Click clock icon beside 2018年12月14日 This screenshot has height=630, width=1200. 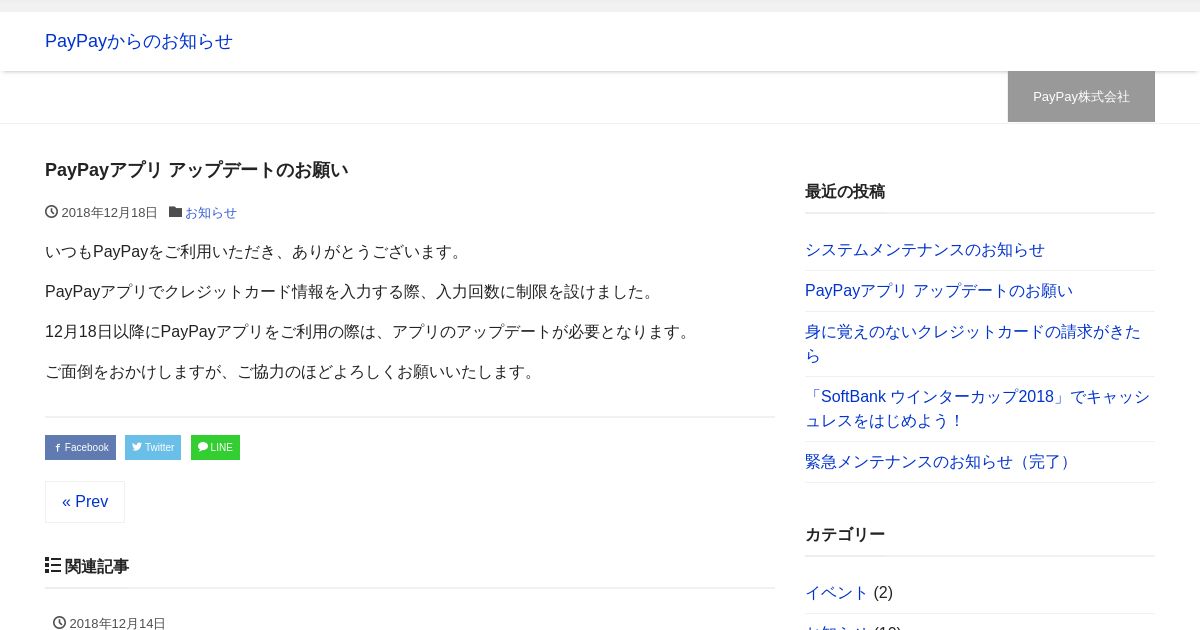[59, 623]
